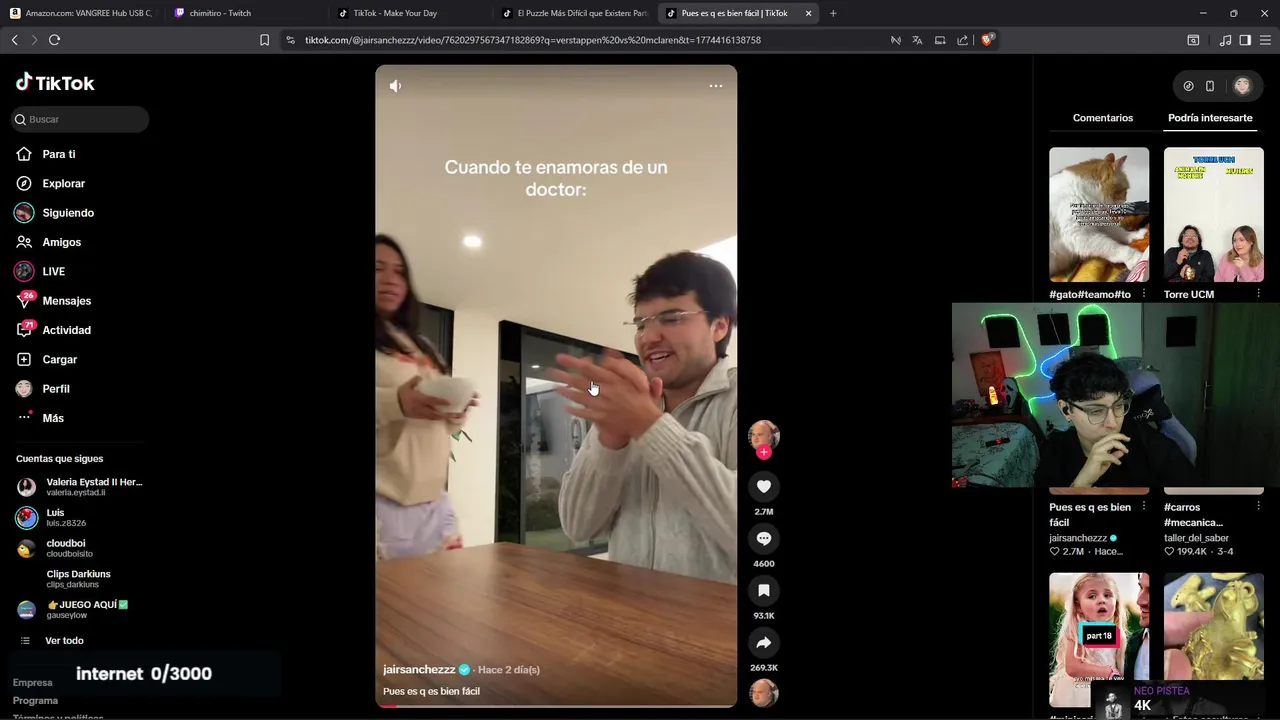This screenshot has width=1280, height=720.
Task: Toggle the browser sidebar panel
Action: coord(1245,40)
